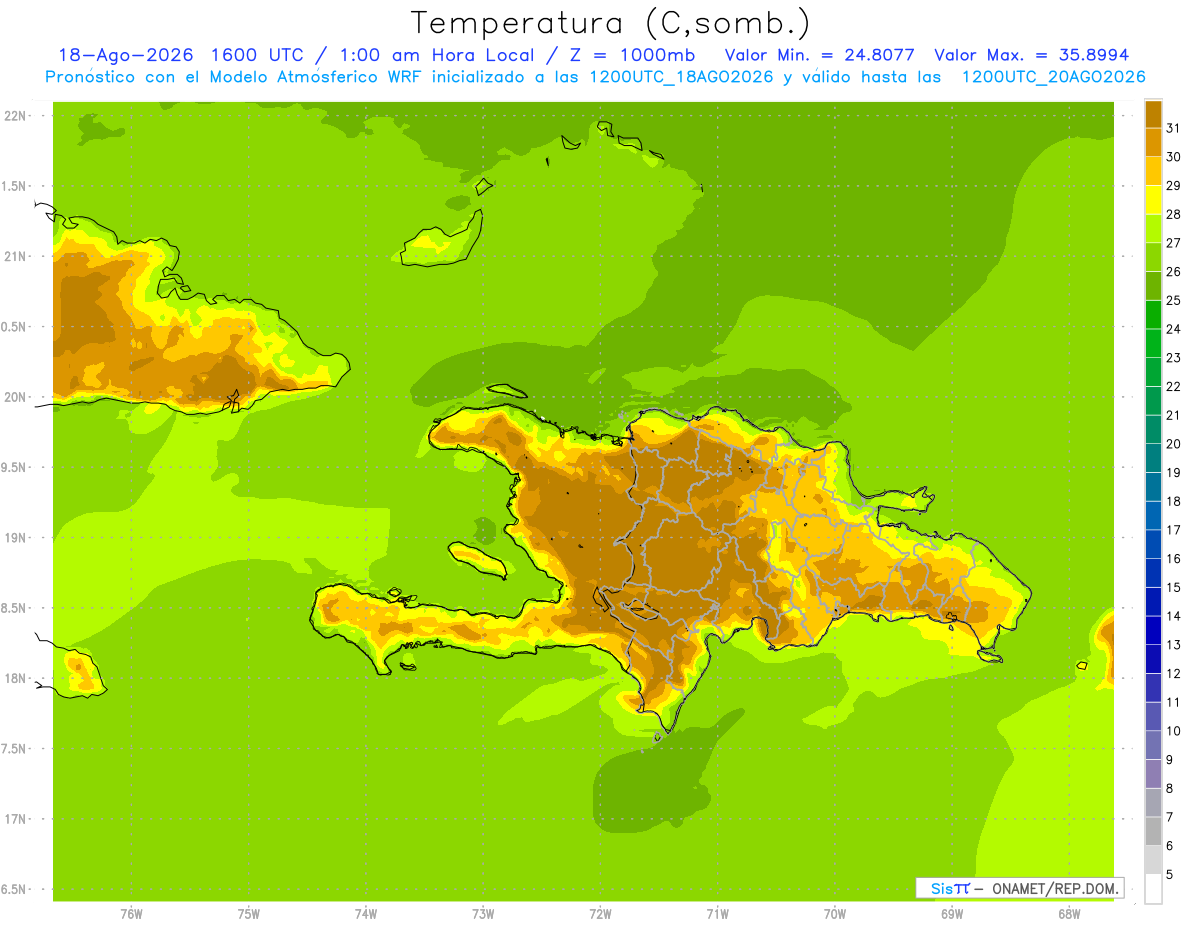Click the gray legend swatch between 6 and 7
Image resolution: width=1200 pixels, height=927 pixels.
coord(1153,832)
